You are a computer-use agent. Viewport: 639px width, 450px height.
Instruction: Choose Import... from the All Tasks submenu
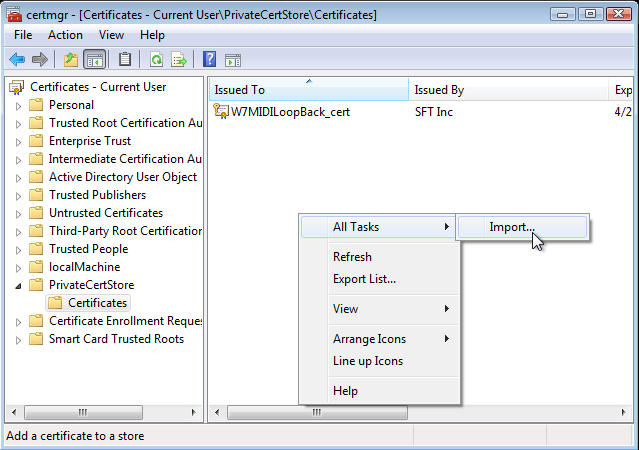point(511,227)
